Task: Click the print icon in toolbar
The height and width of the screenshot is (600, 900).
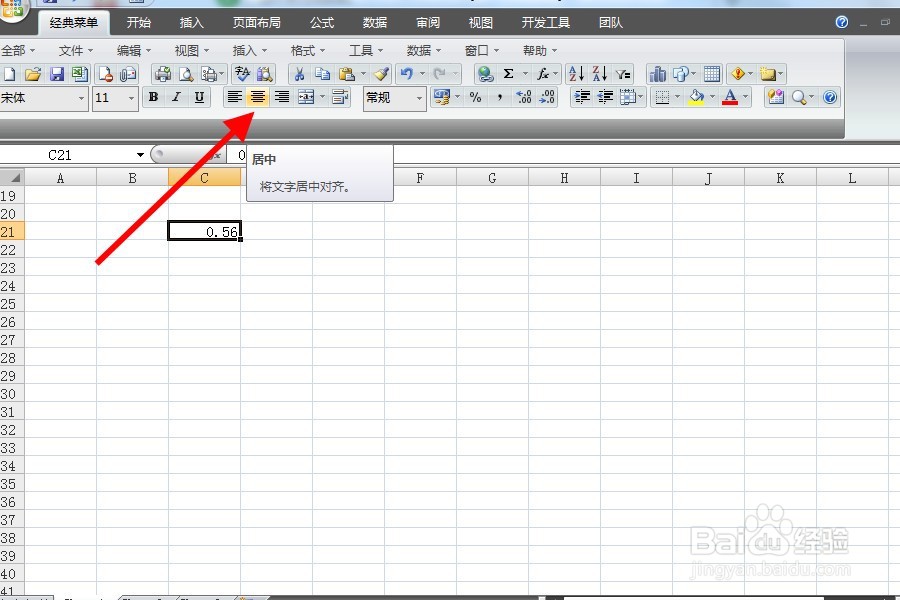Action: pos(163,74)
